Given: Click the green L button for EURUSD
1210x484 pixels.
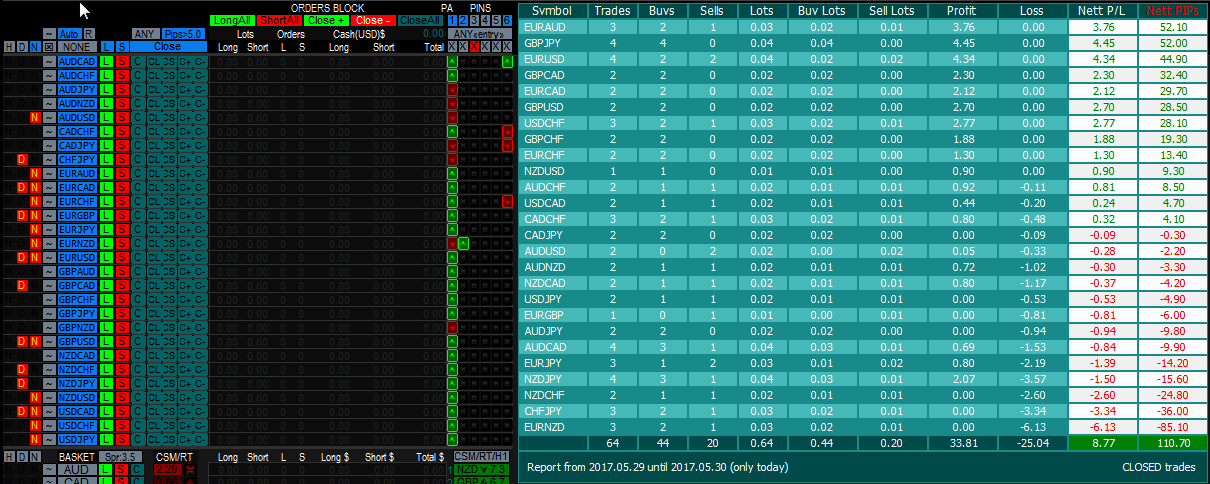Looking at the screenshot, I should click(107, 257).
